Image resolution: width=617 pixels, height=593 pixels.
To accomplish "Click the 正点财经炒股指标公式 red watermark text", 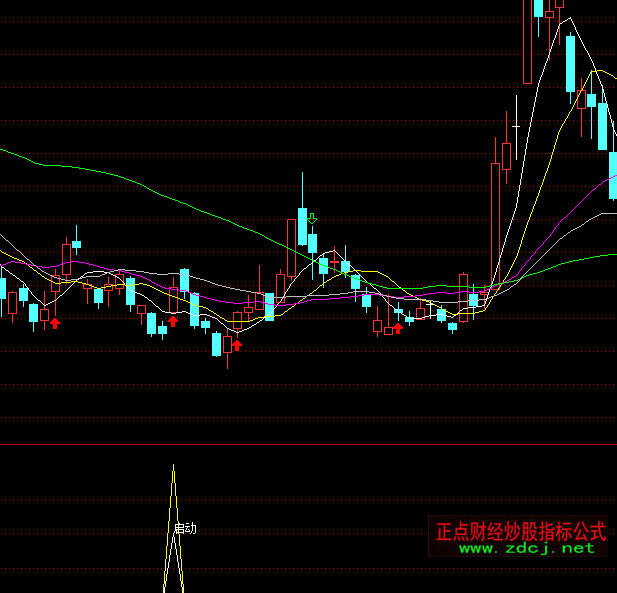I will tap(520, 529).
